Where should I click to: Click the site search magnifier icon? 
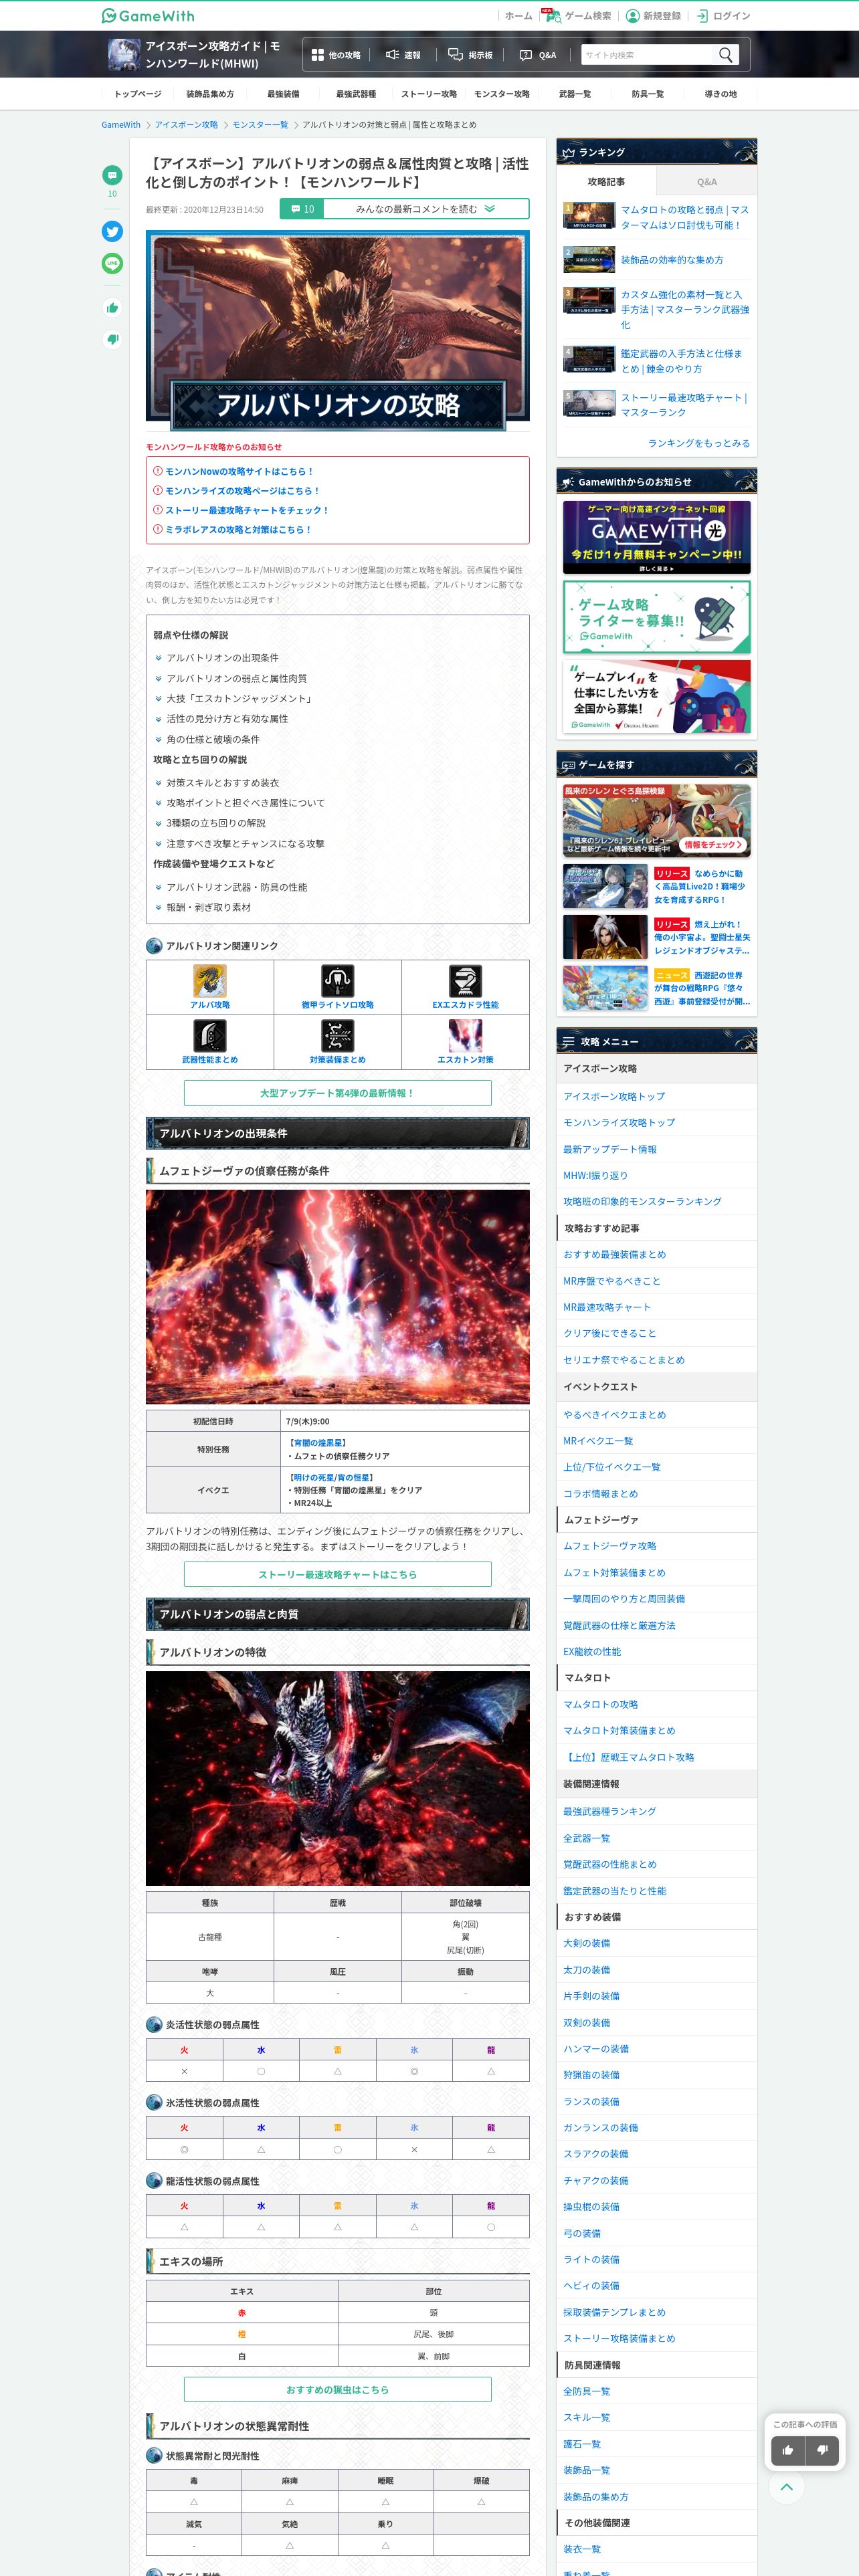point(726,54)
